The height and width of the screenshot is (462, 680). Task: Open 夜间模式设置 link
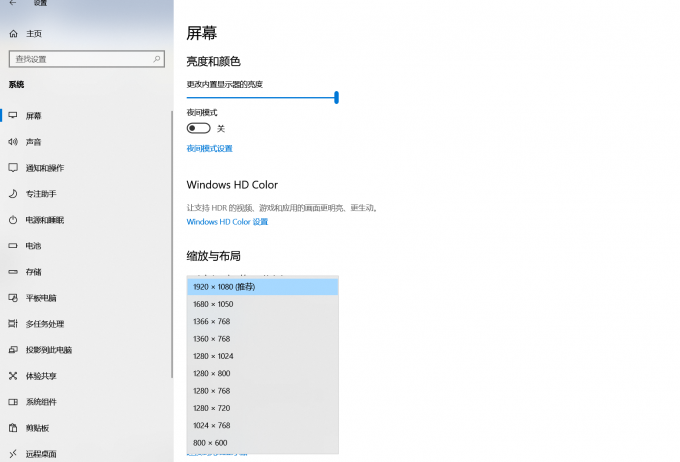tap(209, 148)
